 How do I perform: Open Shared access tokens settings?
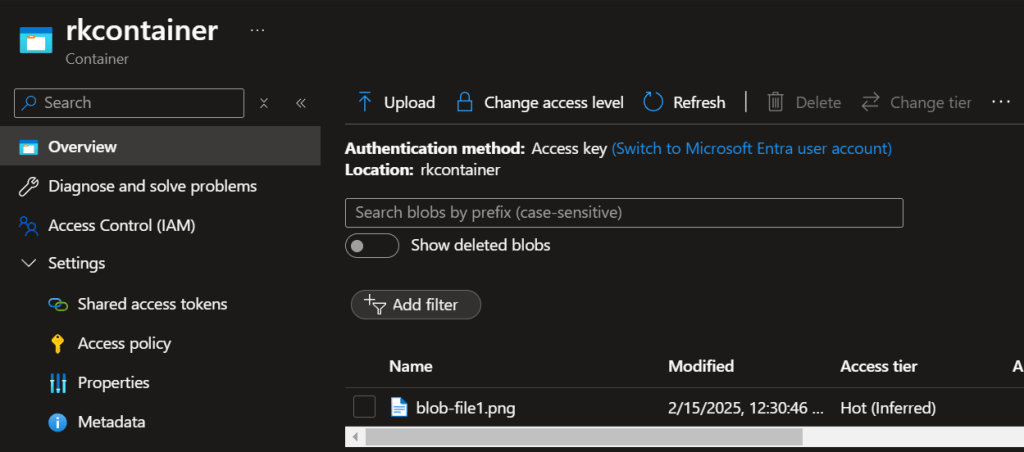152,304
